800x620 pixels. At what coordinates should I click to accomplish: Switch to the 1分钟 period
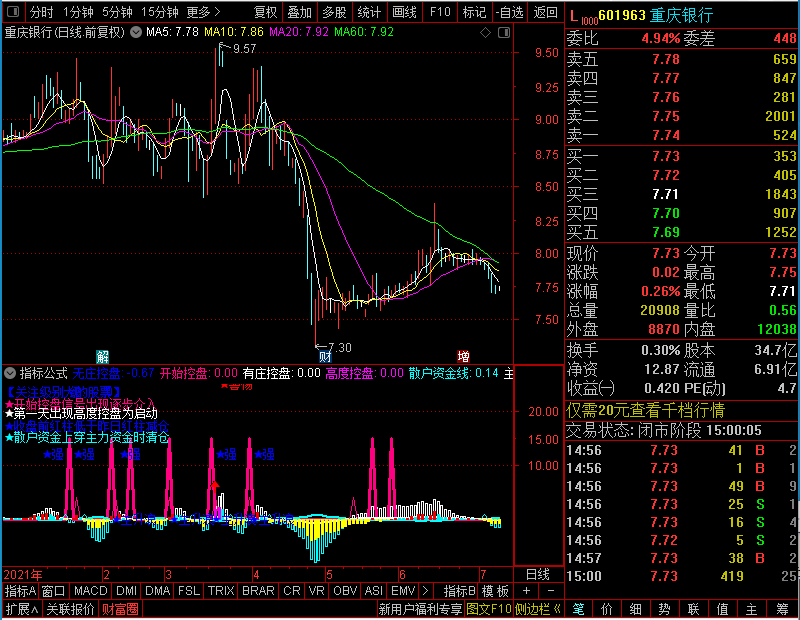coord(78,12)
